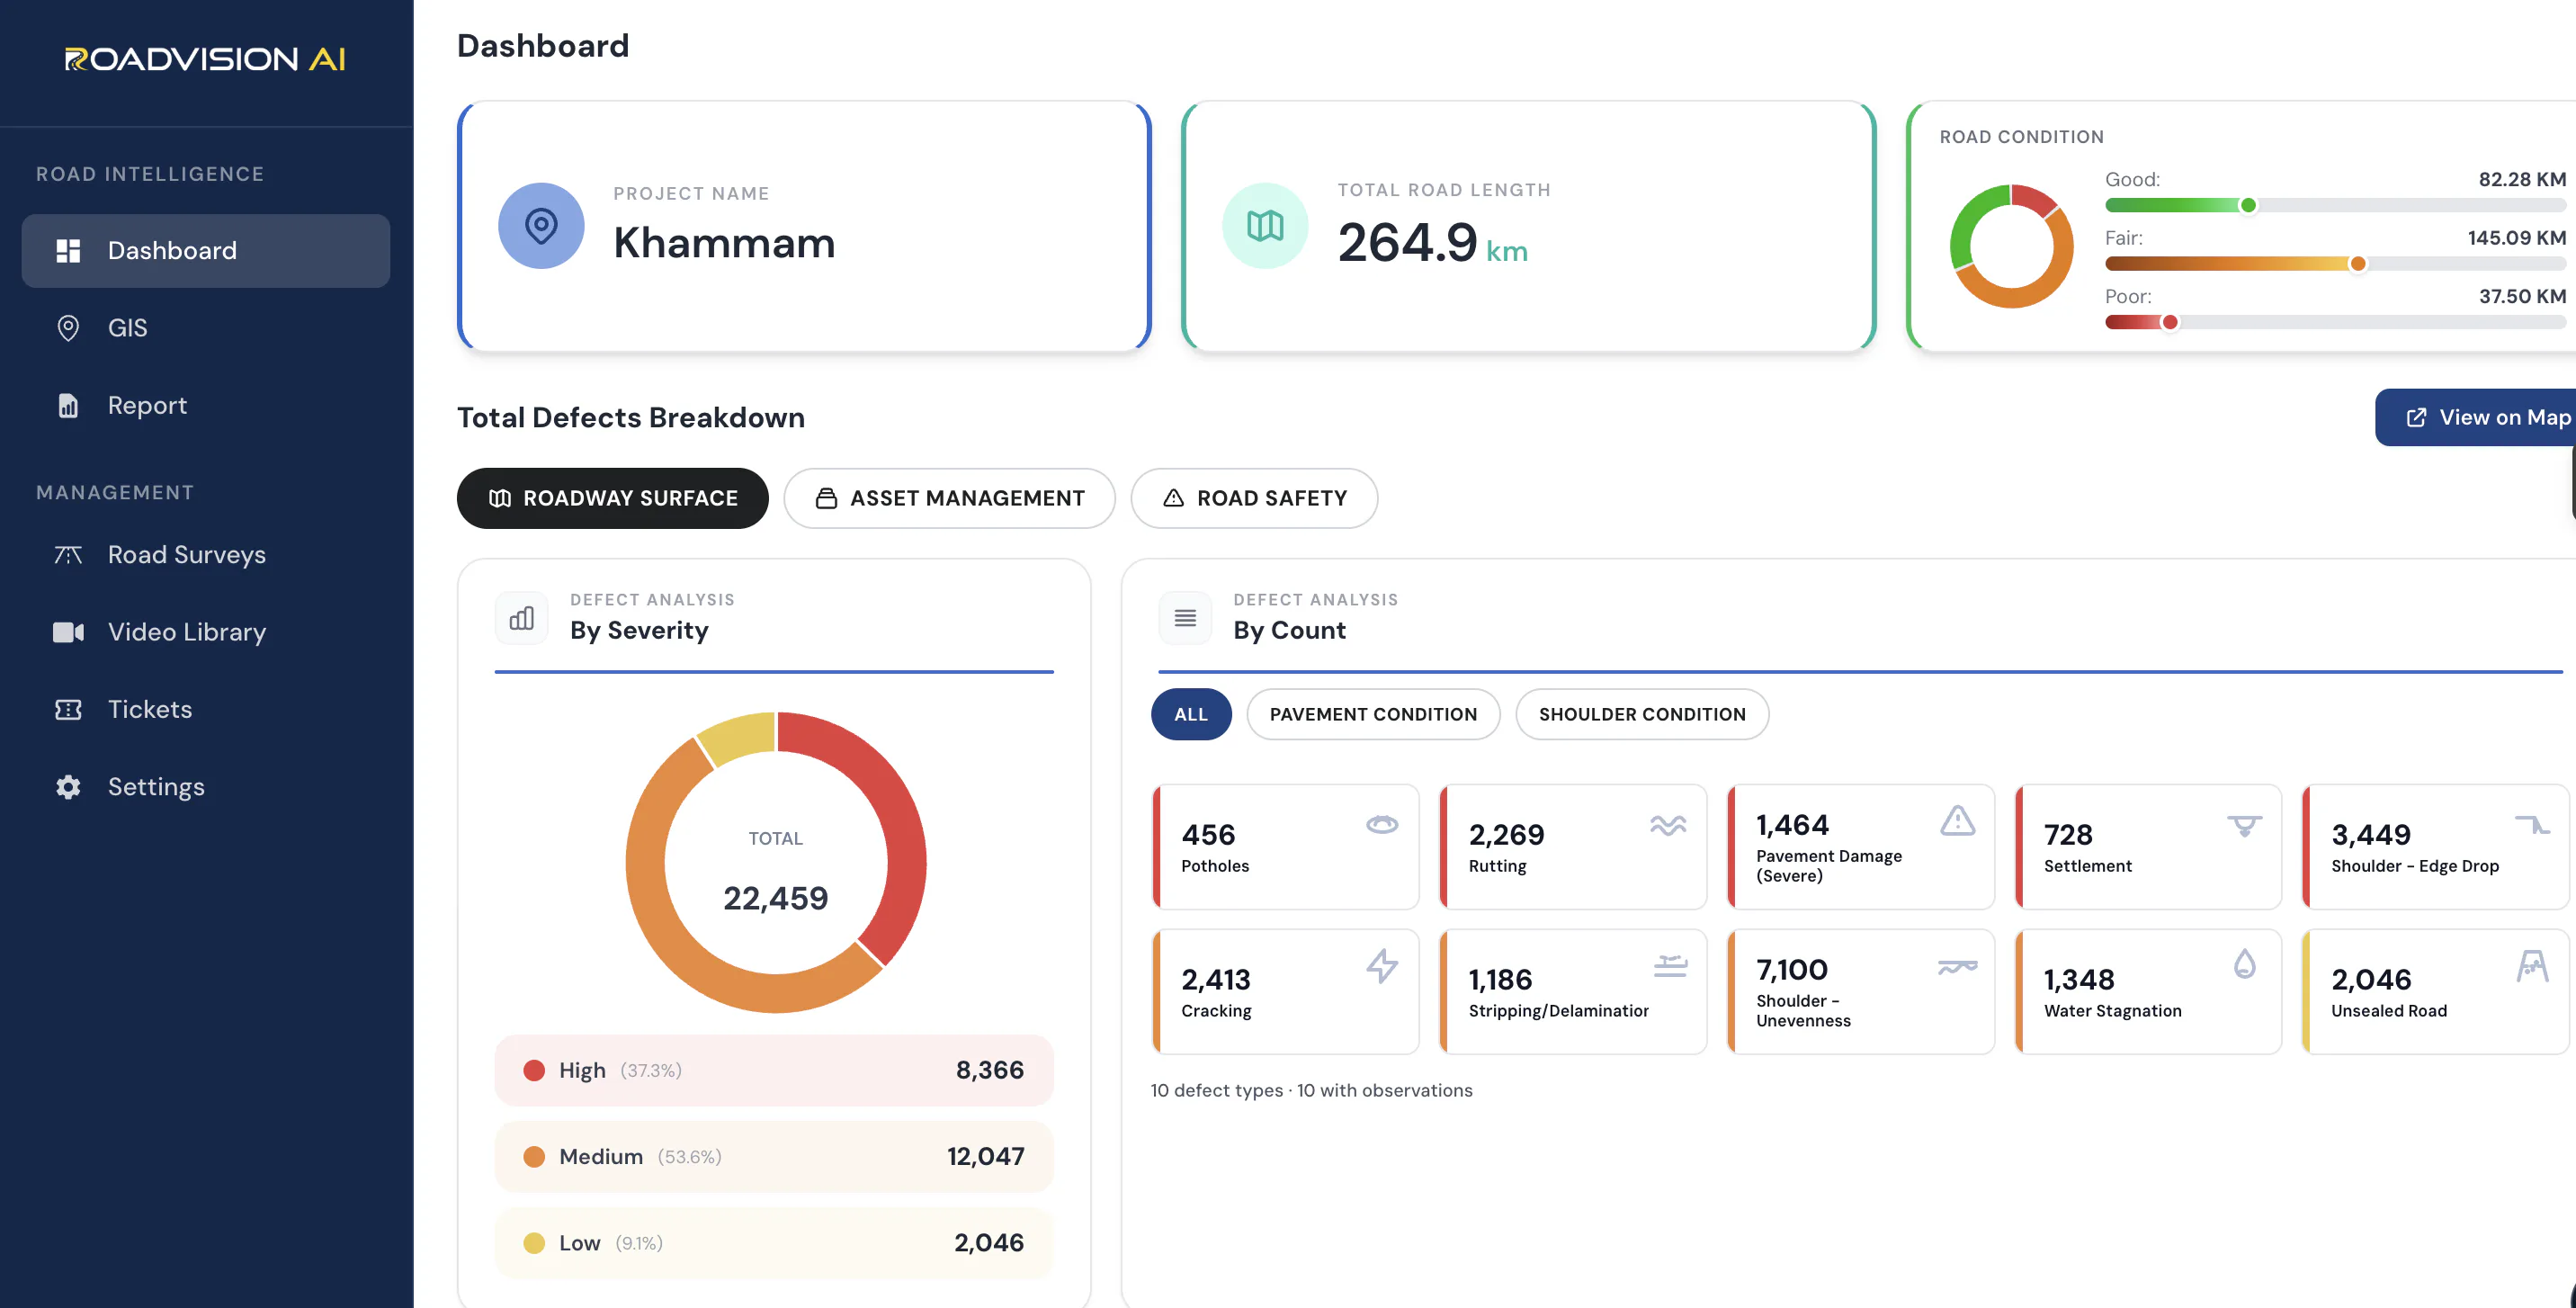Click the High severity legend row
The height and width of the screenshot is (1308, 2576).
(x=774, y=1070)
